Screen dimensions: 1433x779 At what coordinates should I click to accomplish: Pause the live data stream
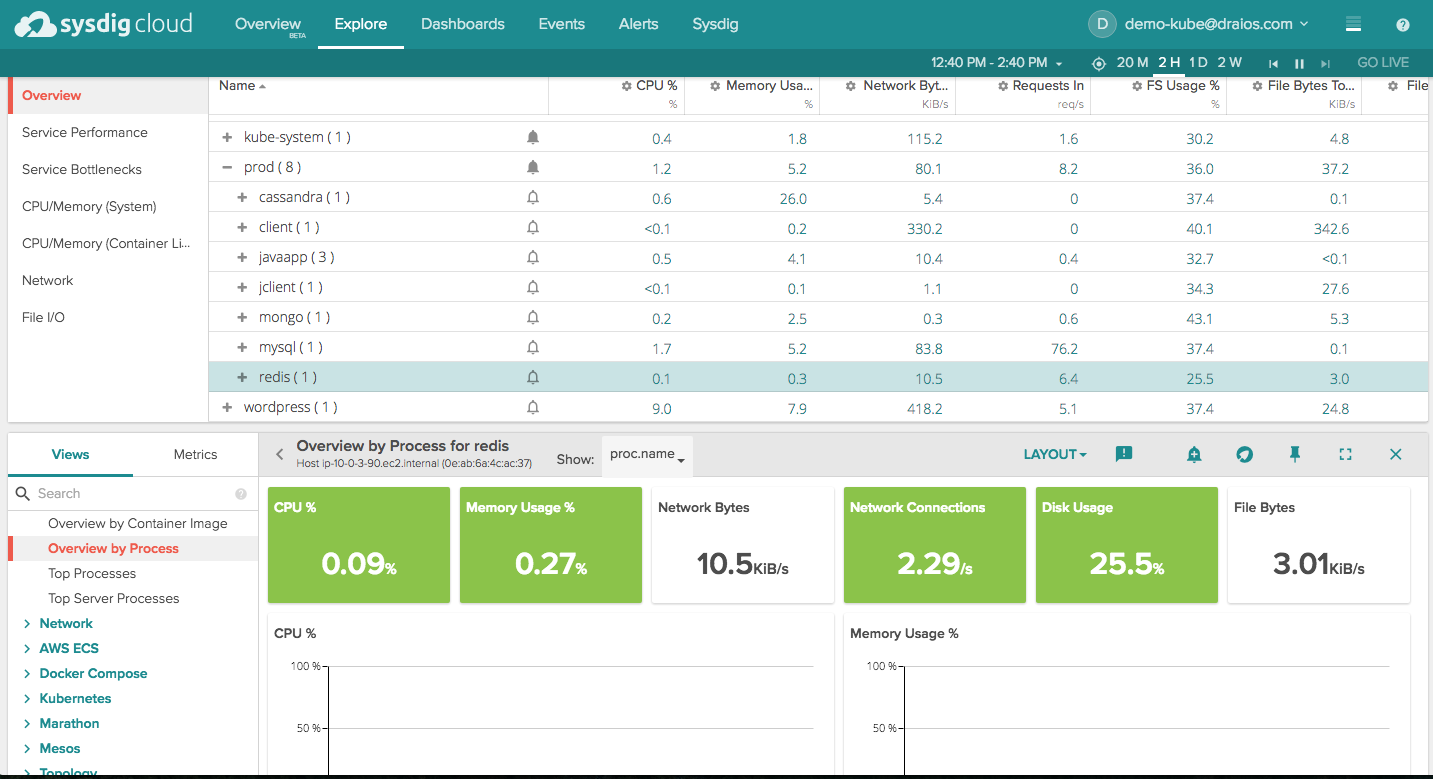click(1299, 63)
